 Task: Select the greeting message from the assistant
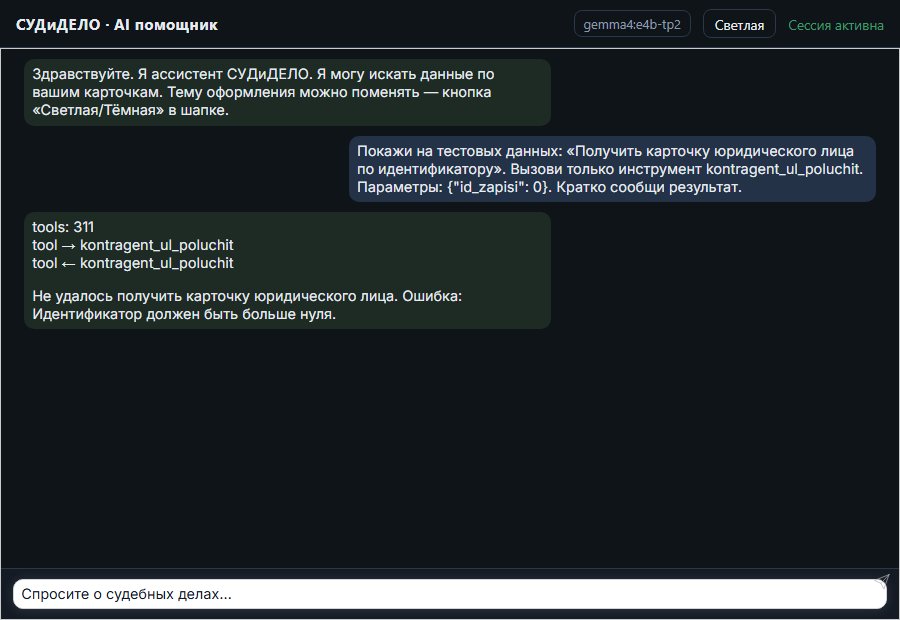(287, 92)
